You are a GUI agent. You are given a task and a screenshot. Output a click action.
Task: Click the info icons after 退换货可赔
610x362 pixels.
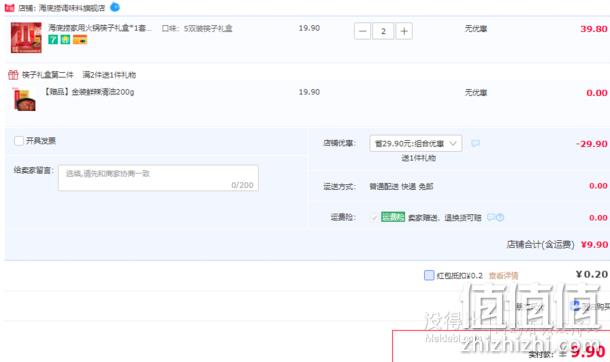tap(496, 217)
